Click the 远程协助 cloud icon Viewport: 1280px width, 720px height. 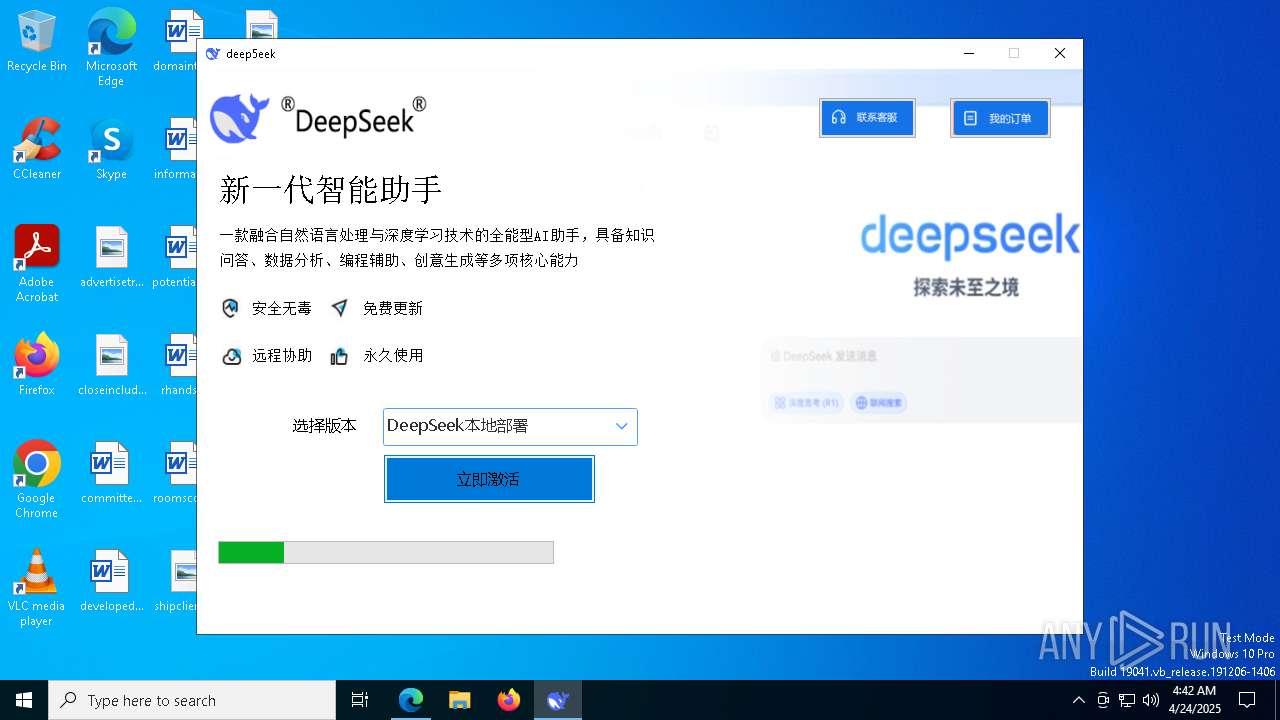tap(231, 356)
